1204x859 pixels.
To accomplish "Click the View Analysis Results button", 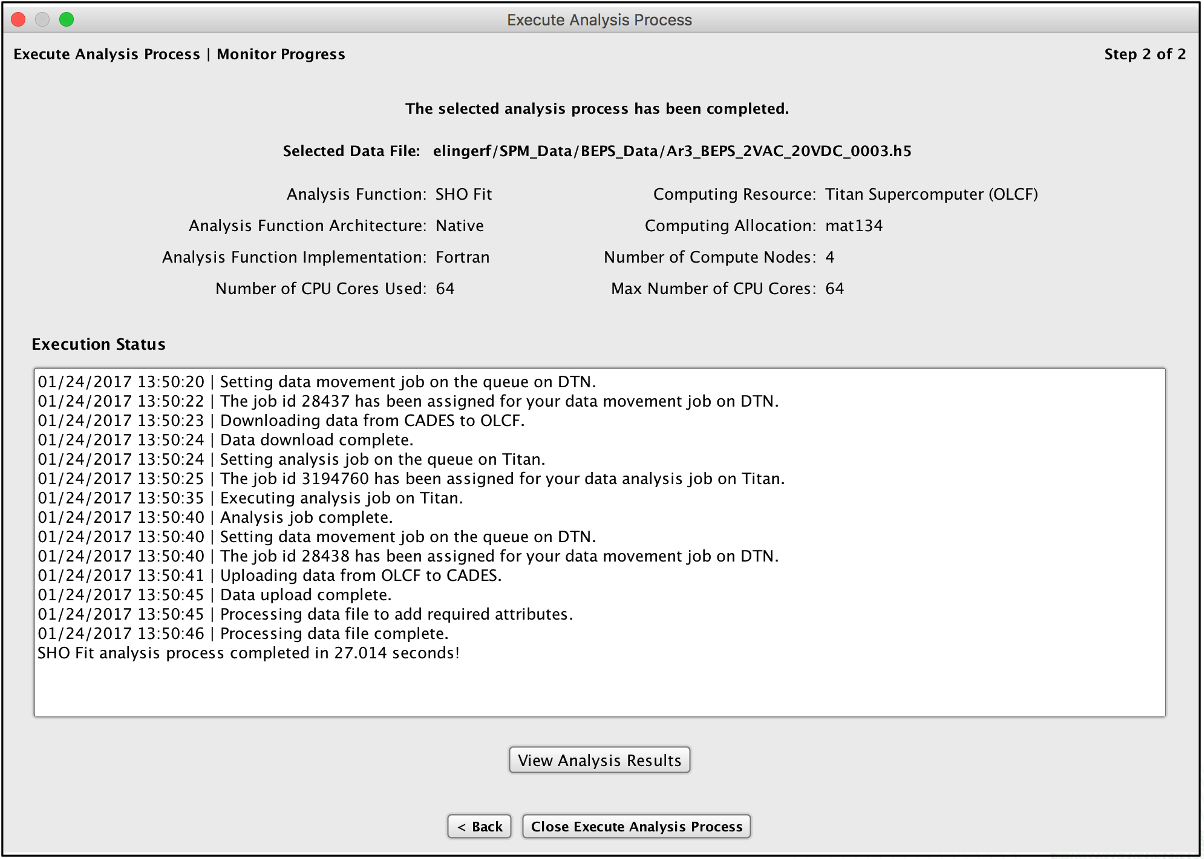I will coord(599,760).
